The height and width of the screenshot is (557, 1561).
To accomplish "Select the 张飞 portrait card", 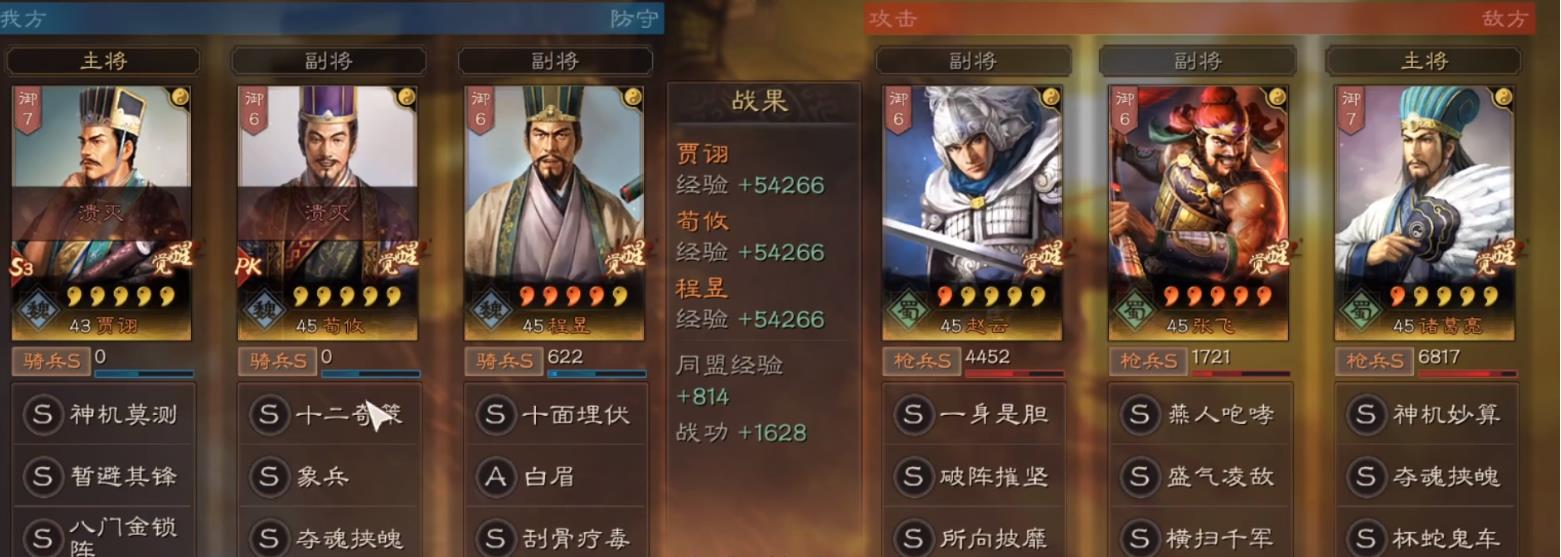I will pos(1198,212).
